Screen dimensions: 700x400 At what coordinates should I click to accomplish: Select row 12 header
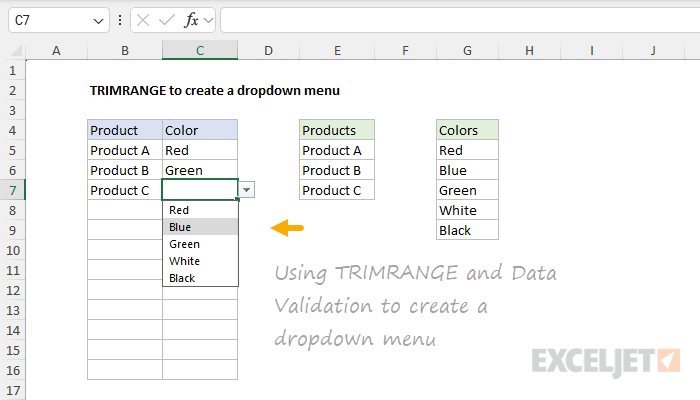[x=12, y=291]
